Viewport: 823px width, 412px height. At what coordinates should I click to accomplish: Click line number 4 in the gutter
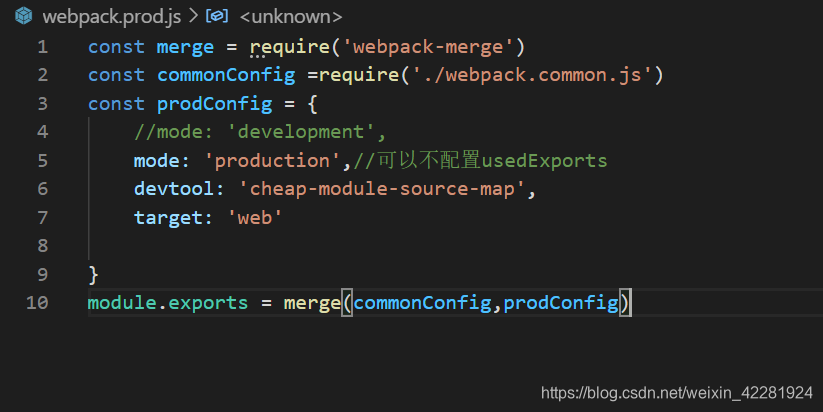tap(43, 132)
